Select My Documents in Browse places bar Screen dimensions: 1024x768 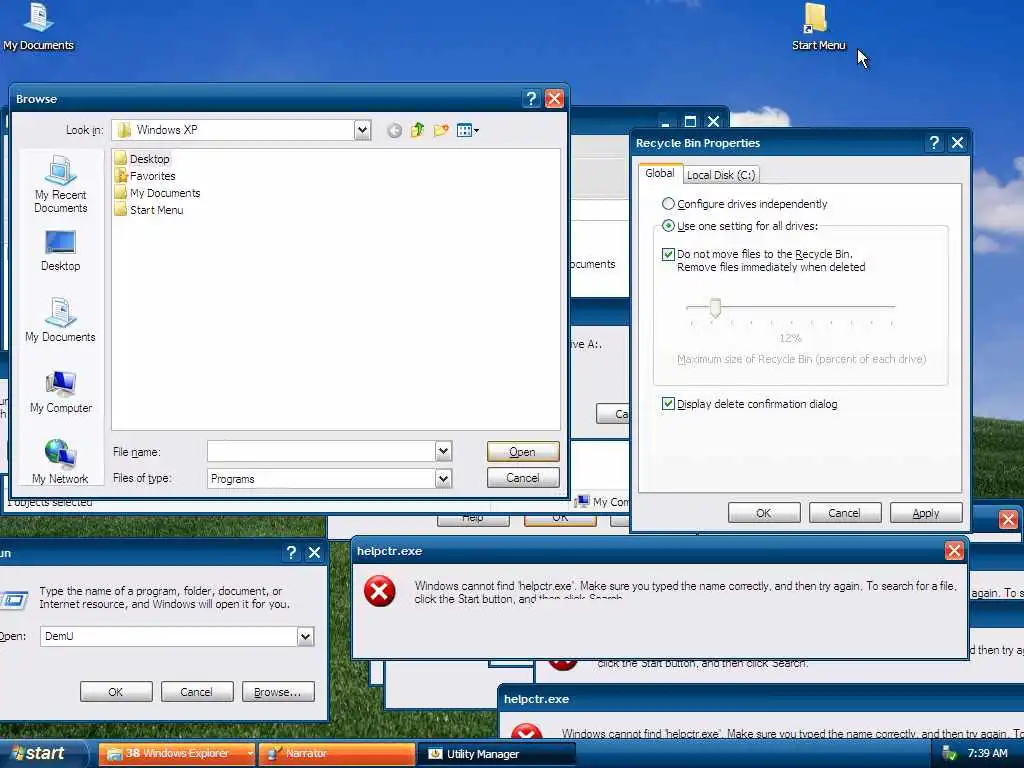click(x=60, y=320)
